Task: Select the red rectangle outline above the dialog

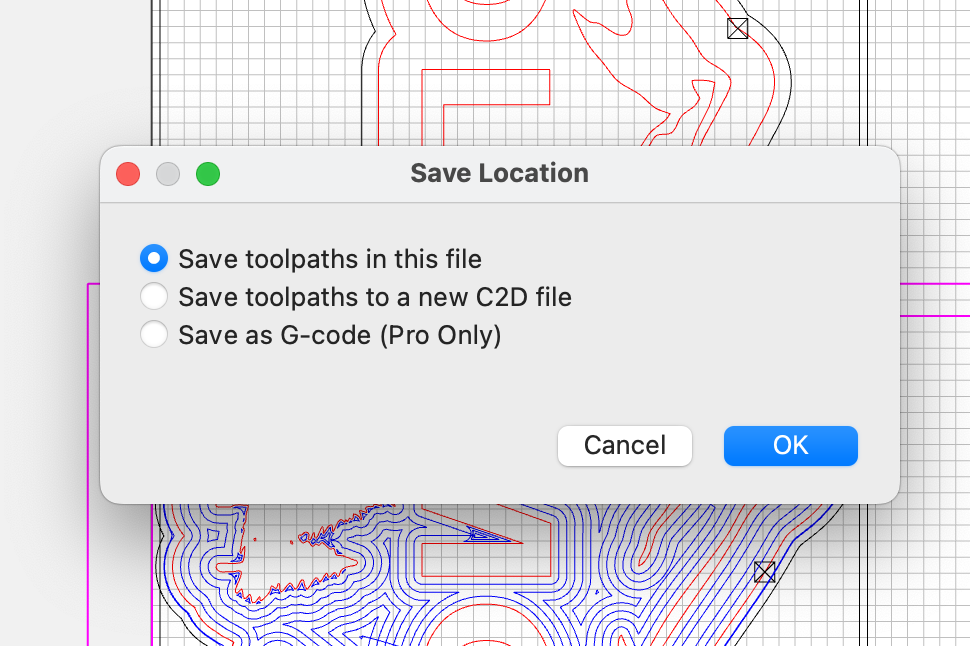Action: pos(486,70)
